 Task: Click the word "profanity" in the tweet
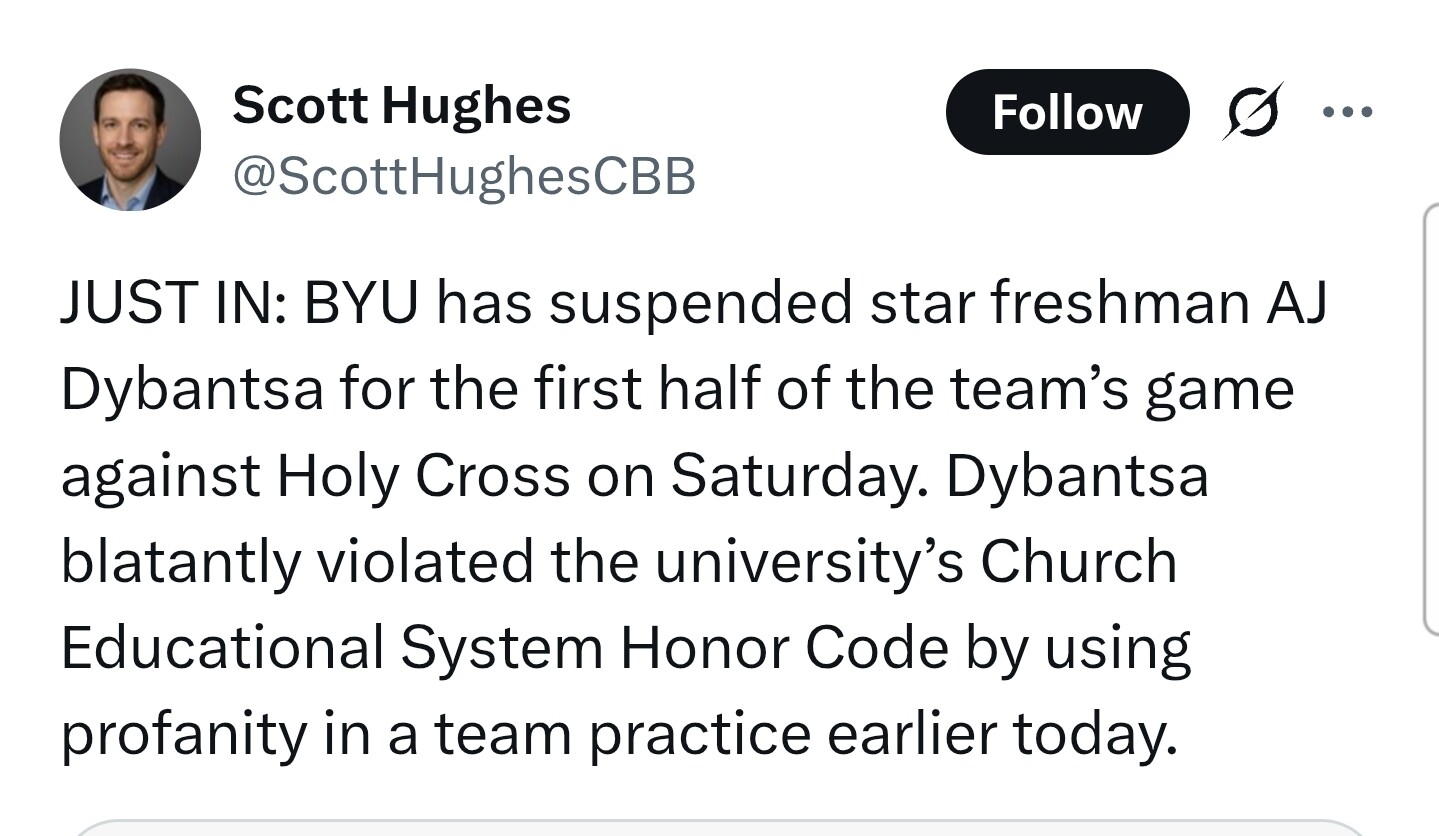(x=184, y=734)
